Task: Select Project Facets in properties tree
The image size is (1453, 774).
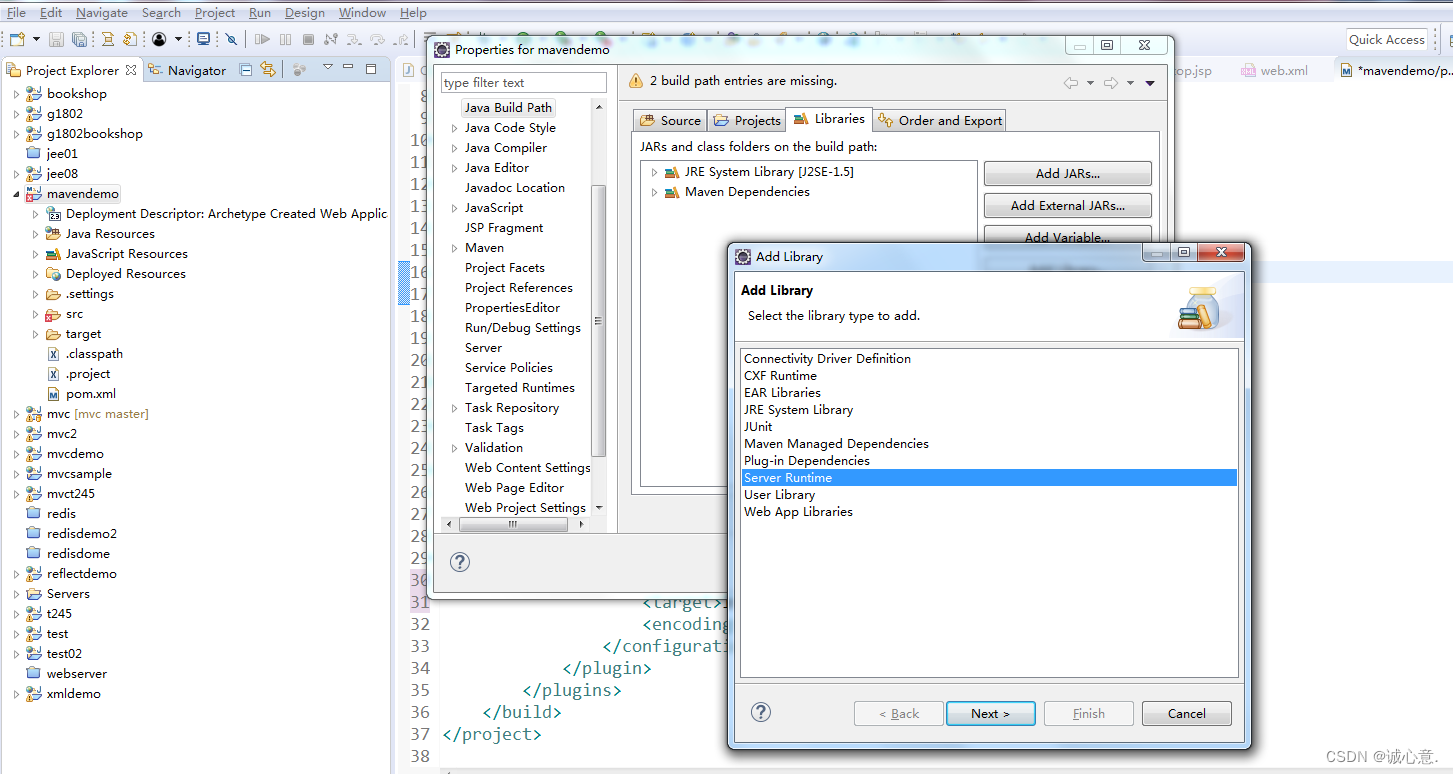Action: (504, 268)
